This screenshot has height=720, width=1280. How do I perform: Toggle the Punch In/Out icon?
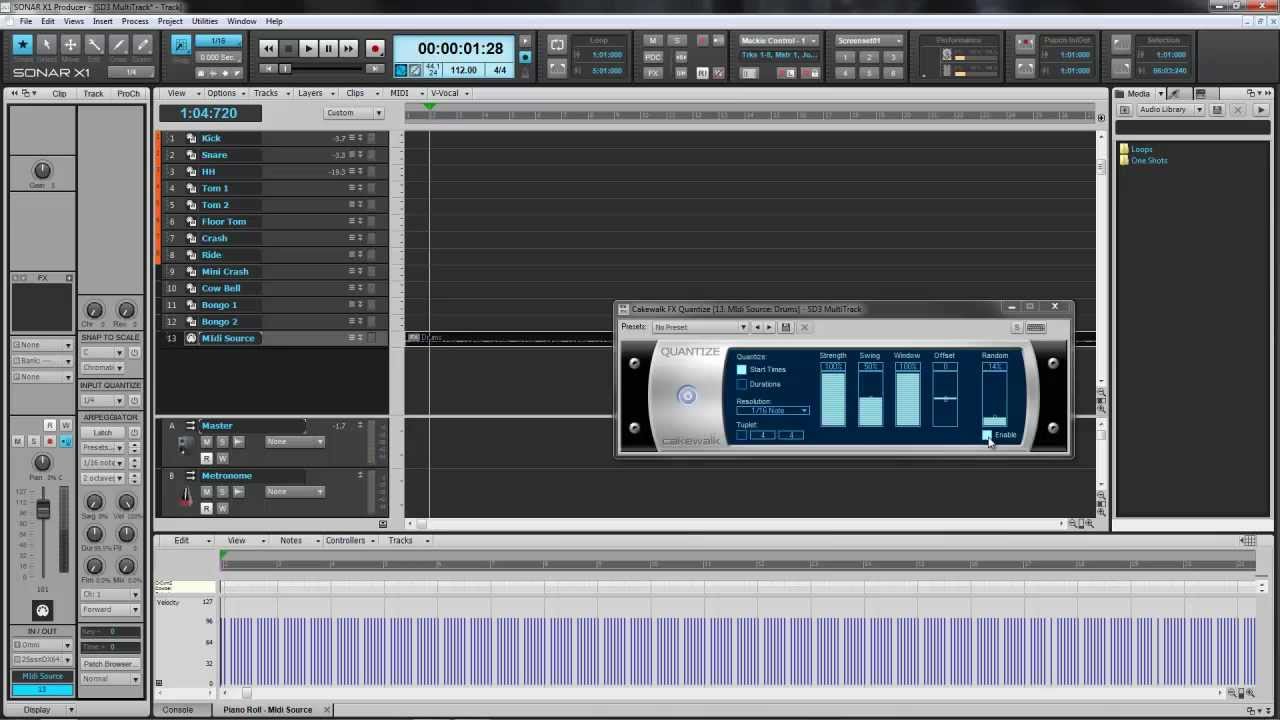(1024, 44)
